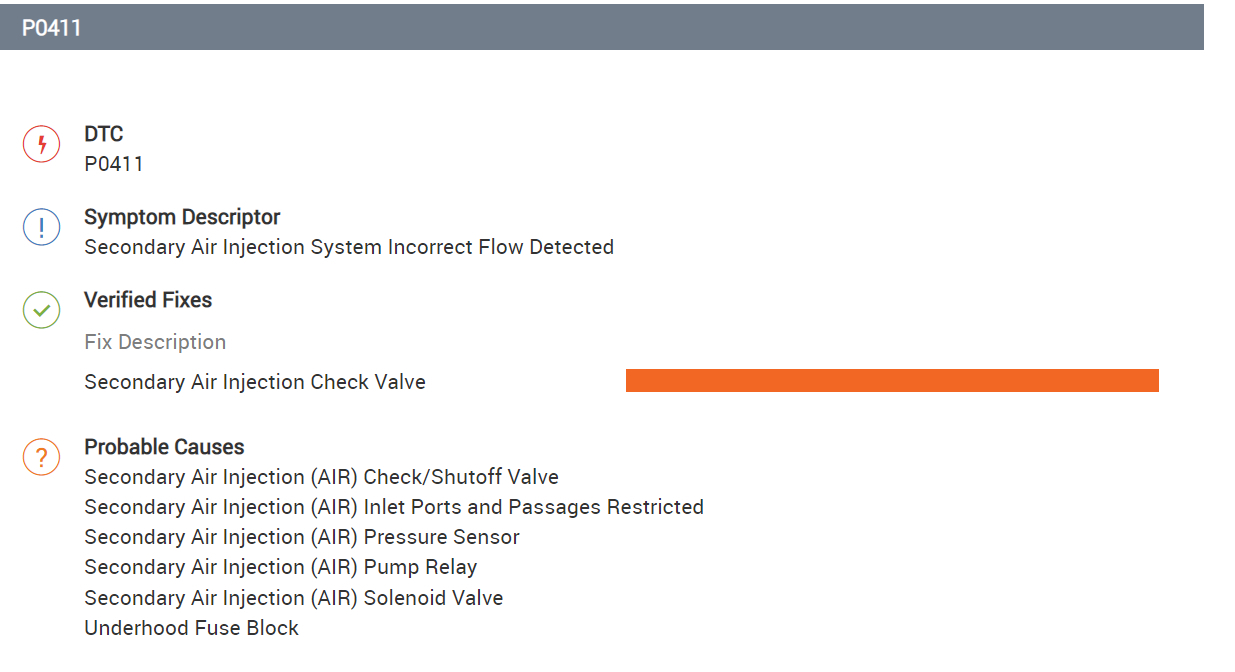
Task: Click the blue exclamation Symptom Descriptor icon
Action: [x=41, y=227]
